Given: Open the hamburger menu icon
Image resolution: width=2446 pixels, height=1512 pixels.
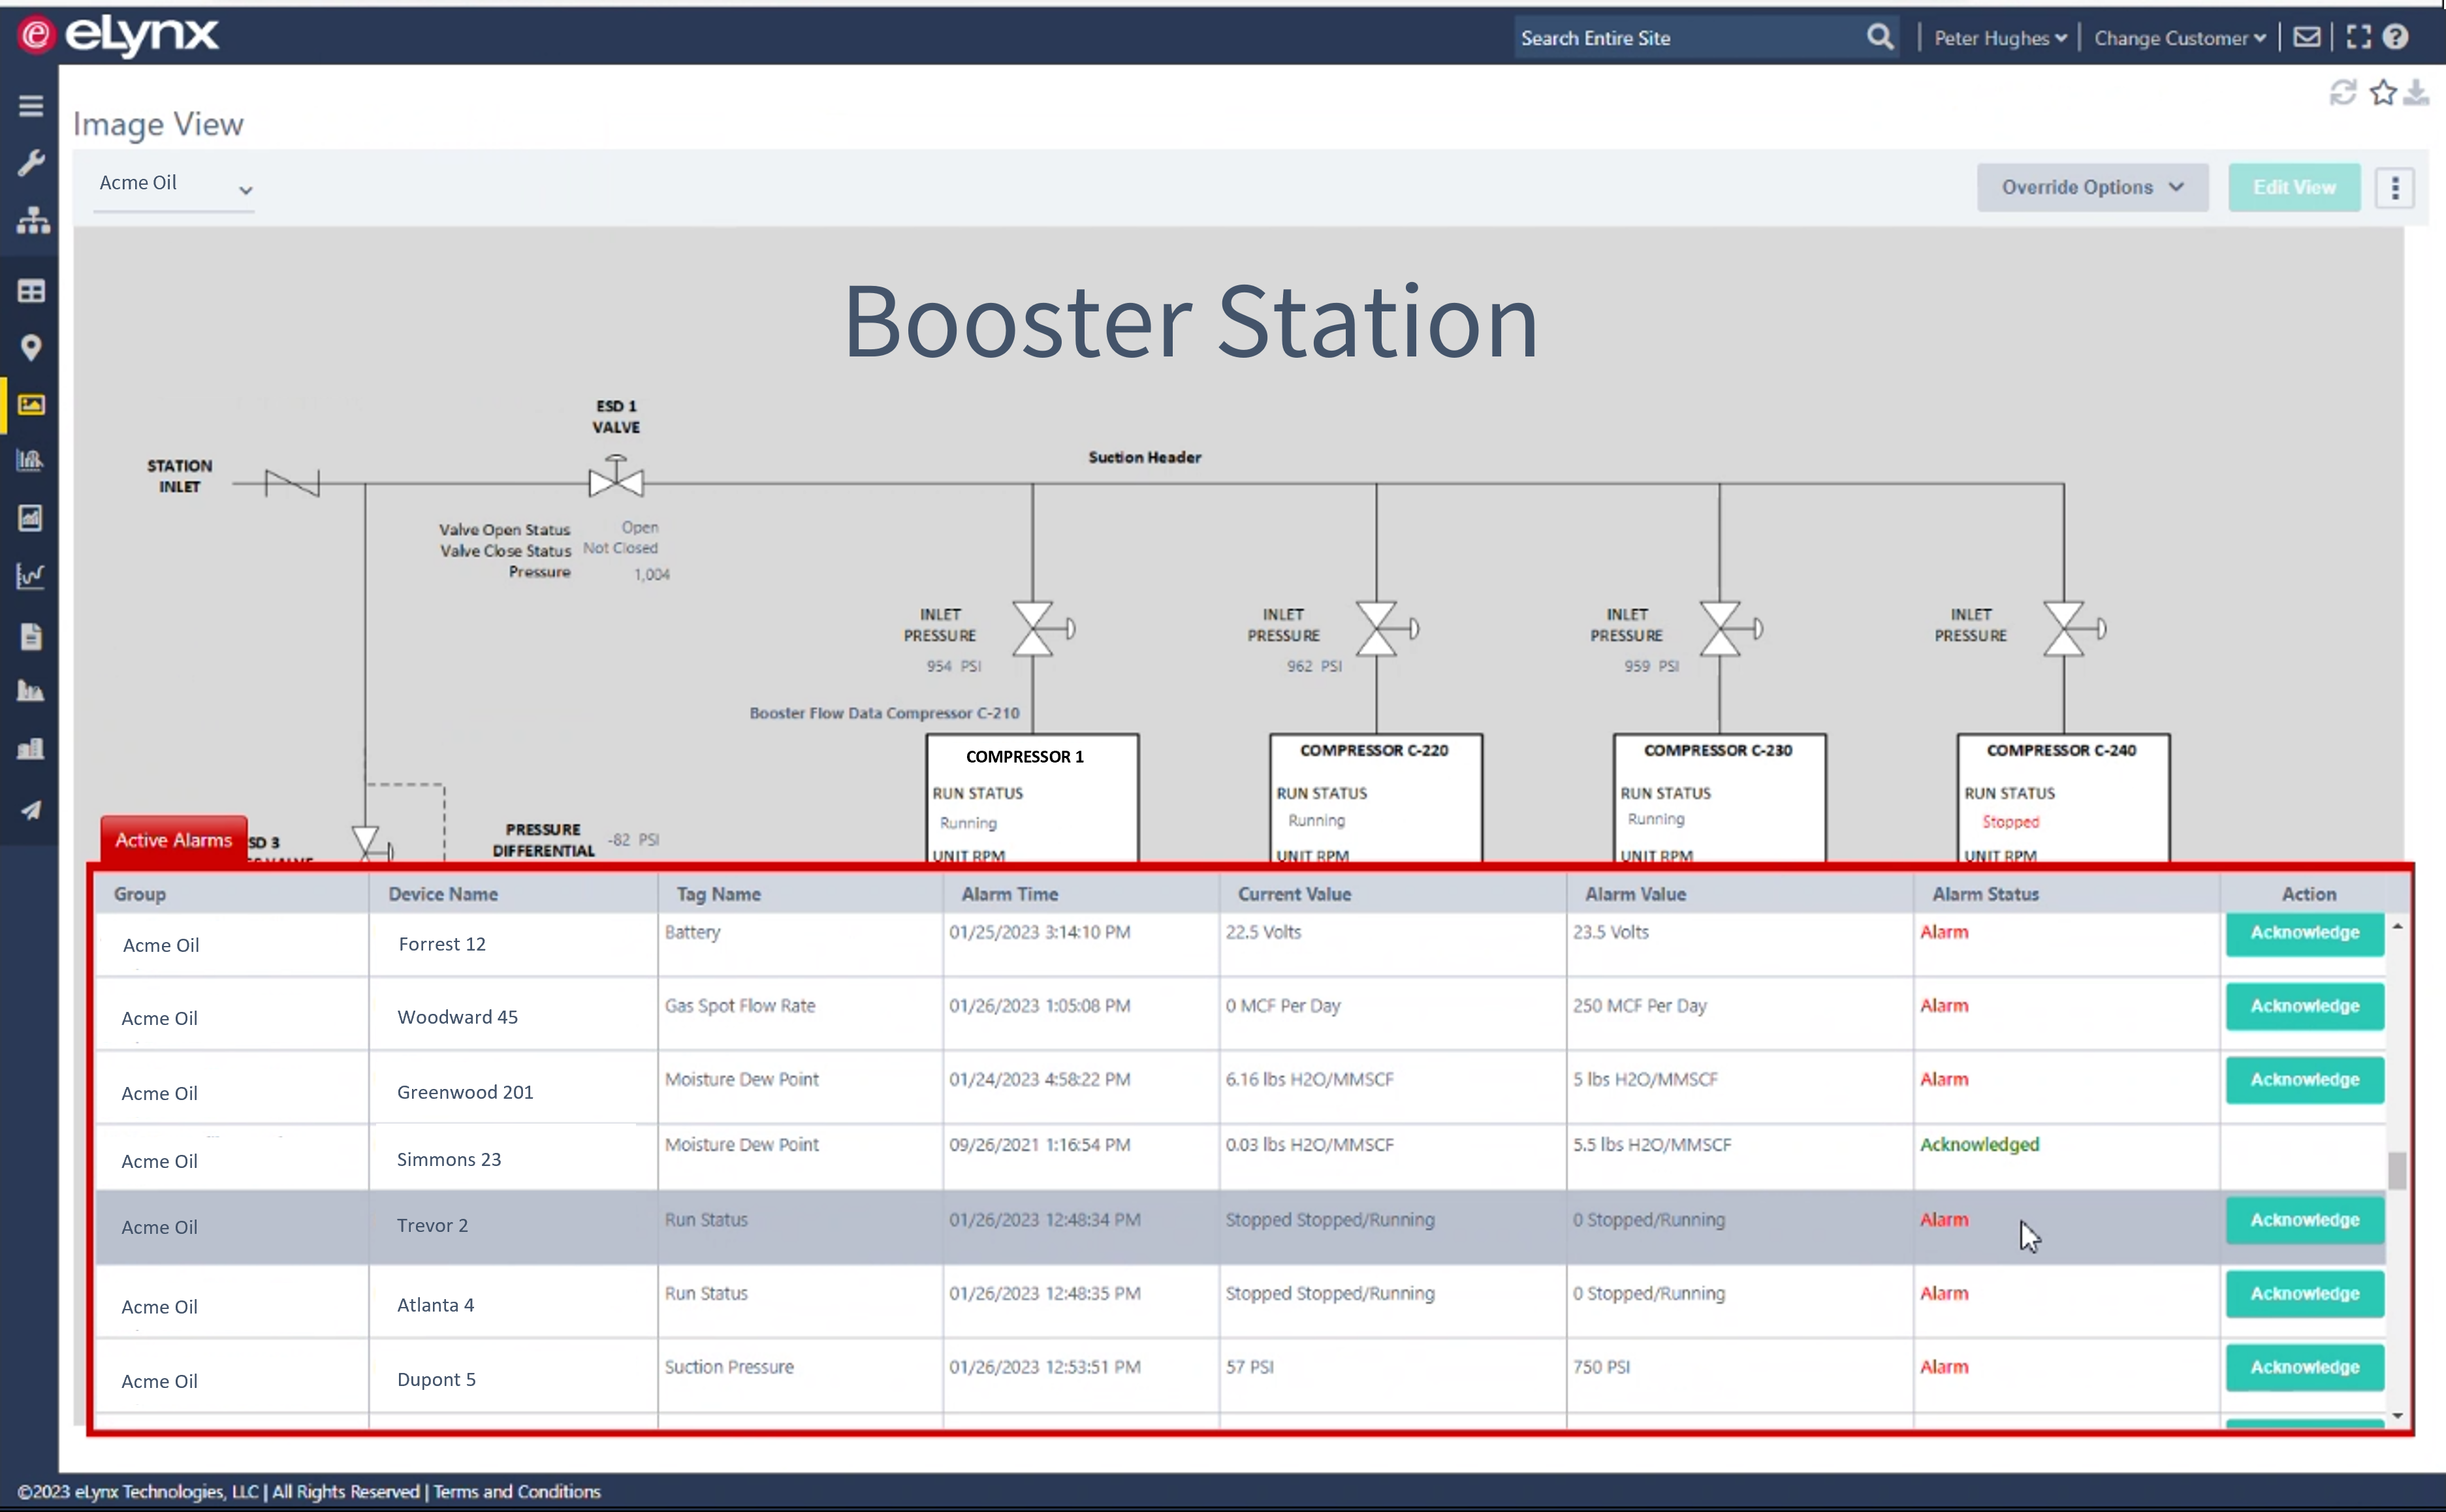Looking at the screenshot, I should (31, 105).
